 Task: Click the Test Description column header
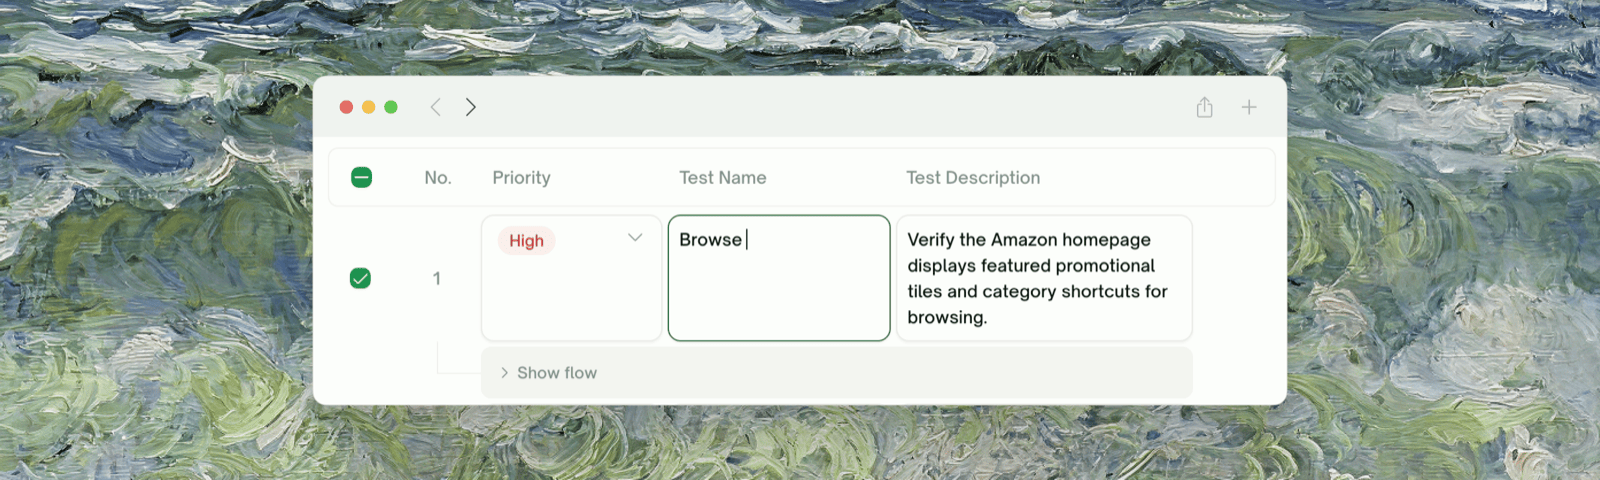(x=973, y=177)
